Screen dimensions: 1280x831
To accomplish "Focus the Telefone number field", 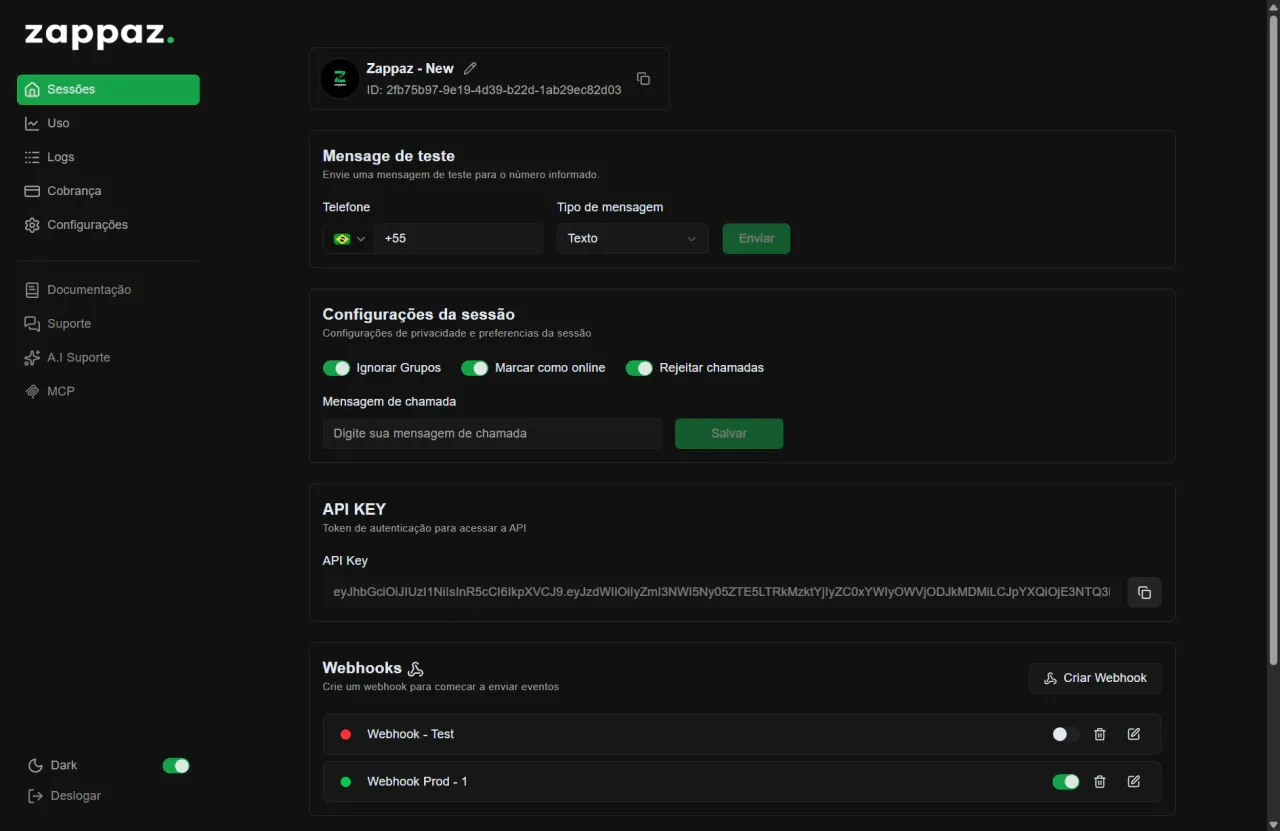I will coord(459,239).
